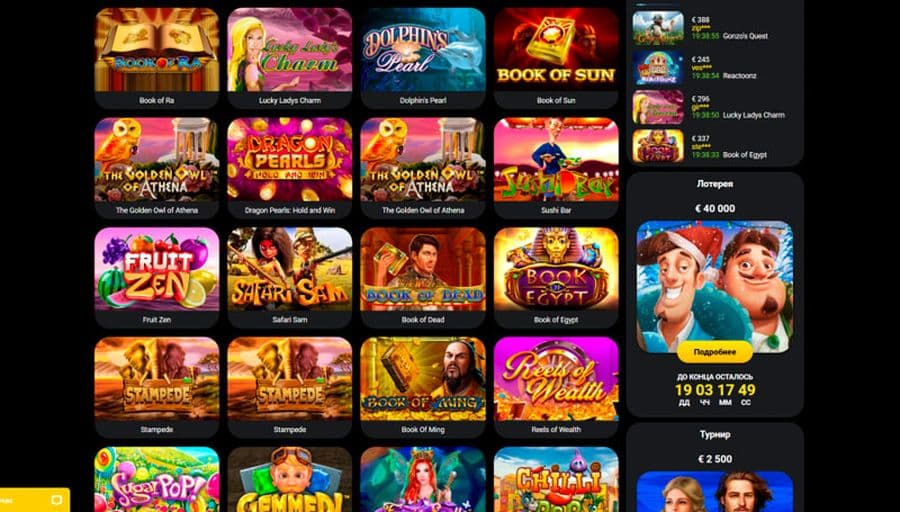Select the Safari Sam game tile

click(290, 278)
